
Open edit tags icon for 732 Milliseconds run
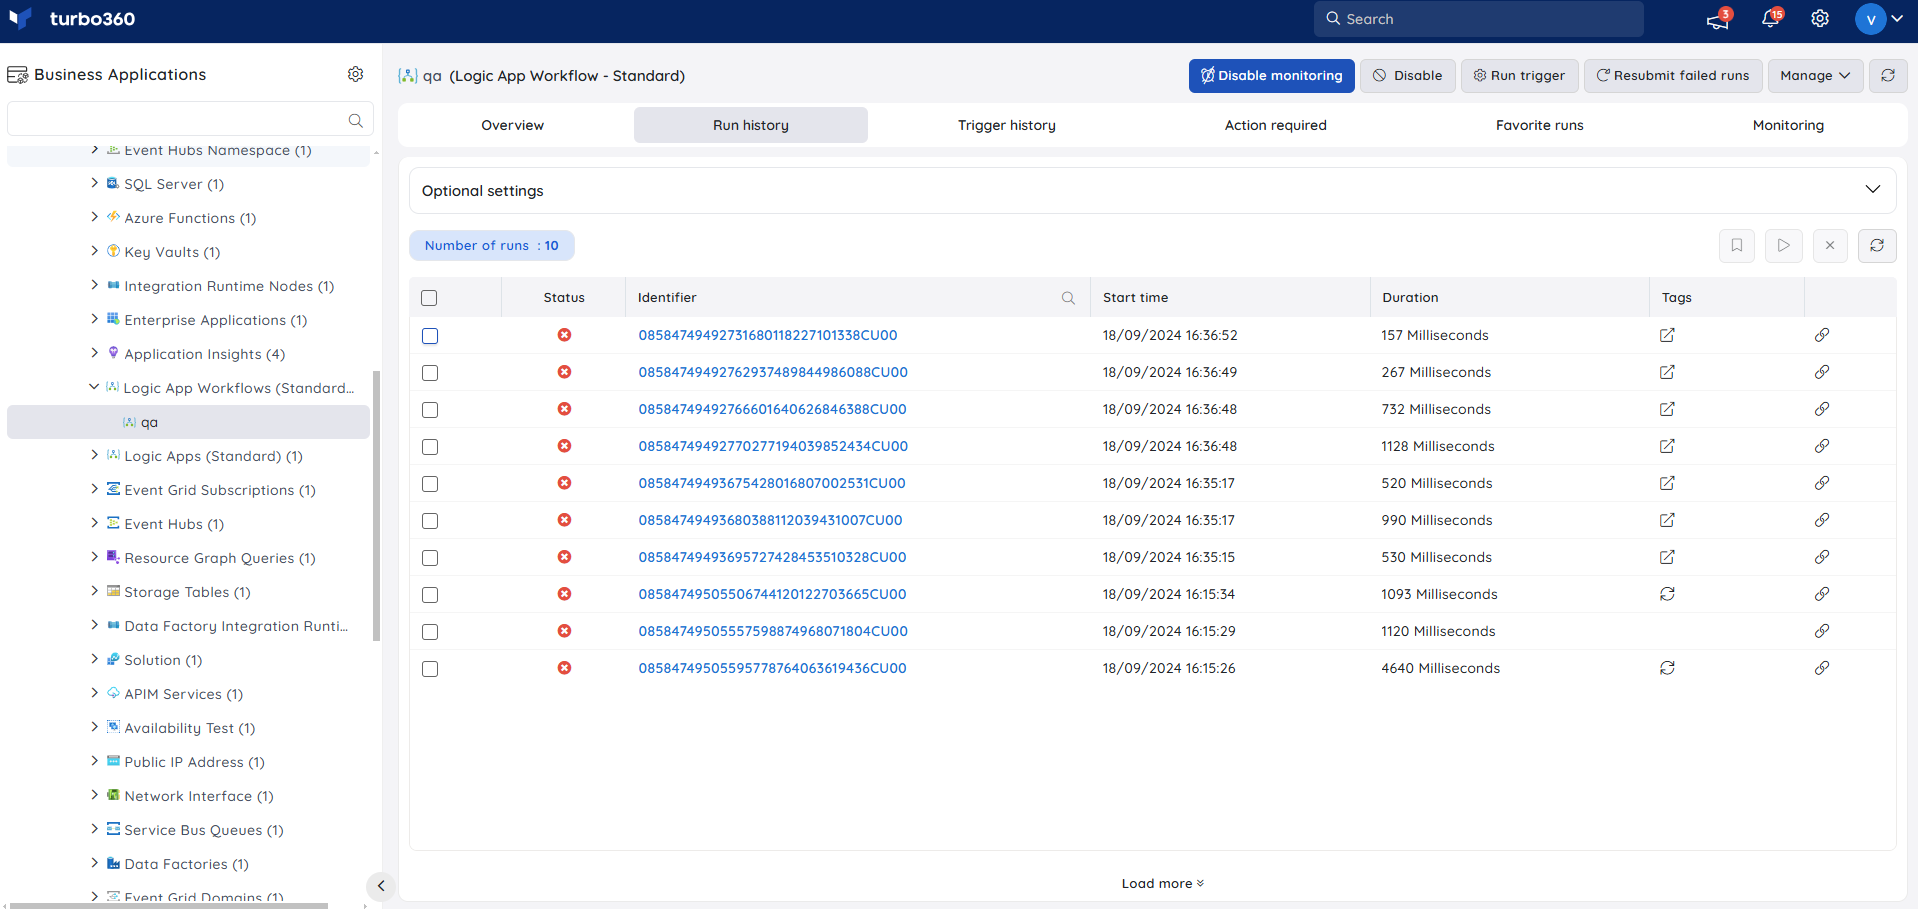click(x=1667, y=409)
